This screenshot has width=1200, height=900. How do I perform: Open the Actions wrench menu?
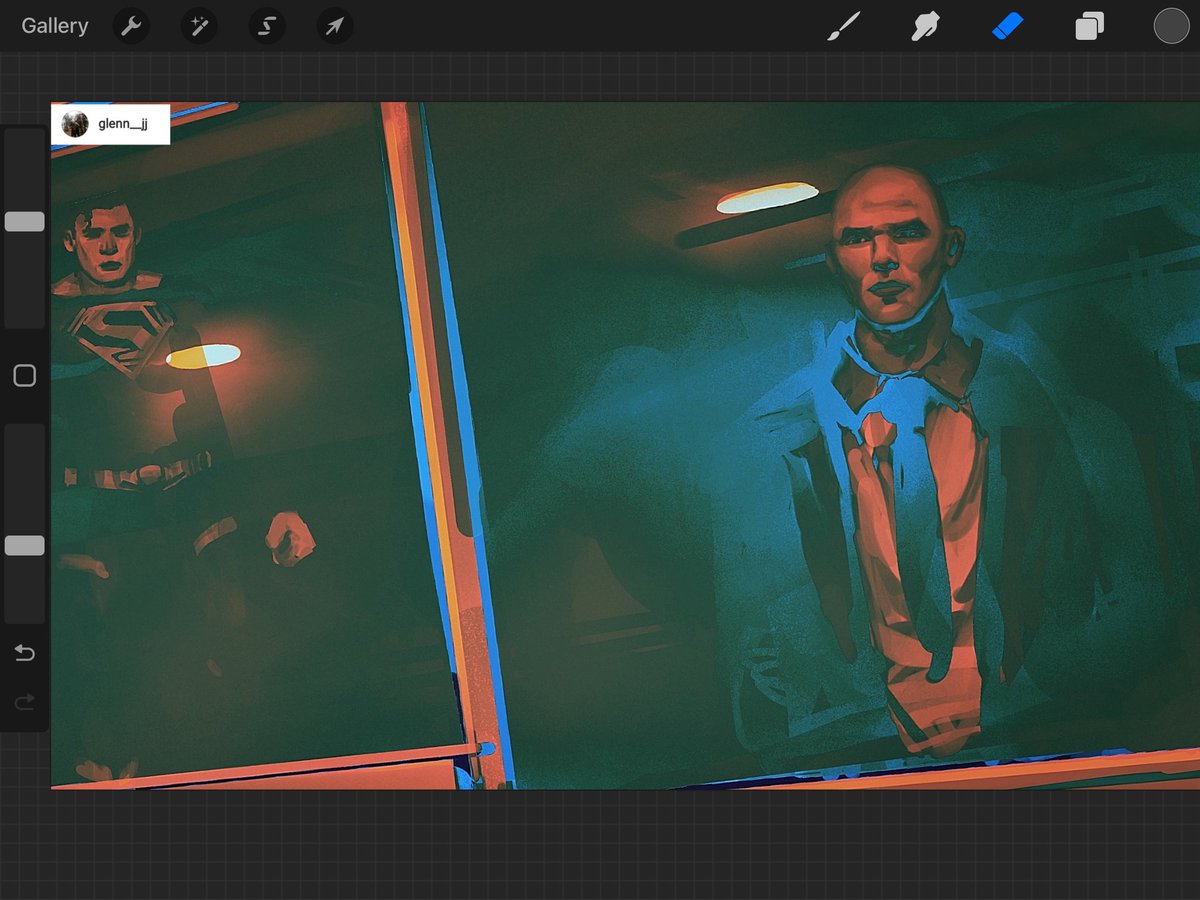(x=131, y=26)
